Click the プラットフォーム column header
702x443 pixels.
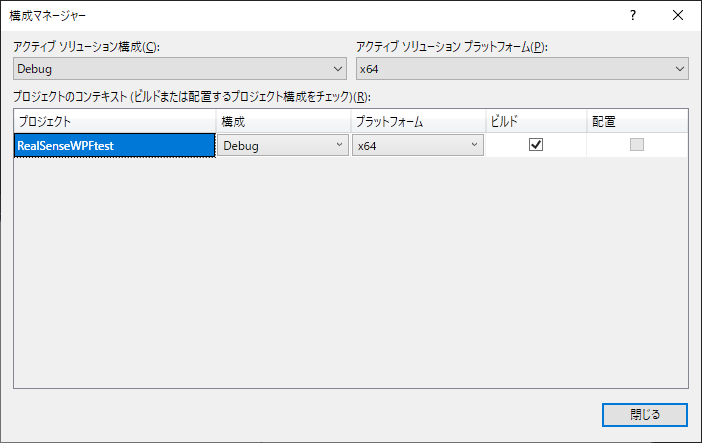click(x=418, y=121)
